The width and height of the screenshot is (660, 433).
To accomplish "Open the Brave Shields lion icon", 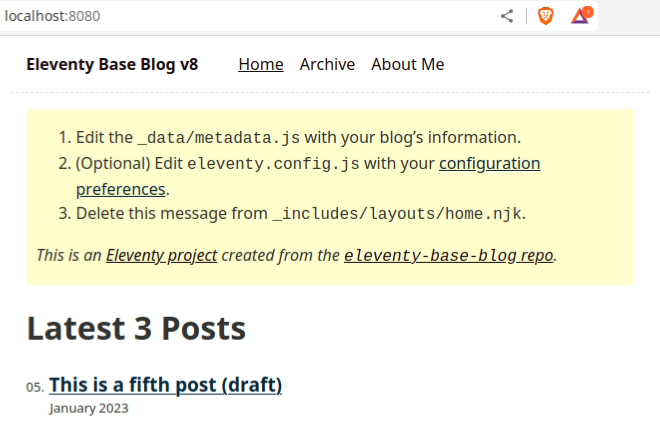I will click(546, 16).
